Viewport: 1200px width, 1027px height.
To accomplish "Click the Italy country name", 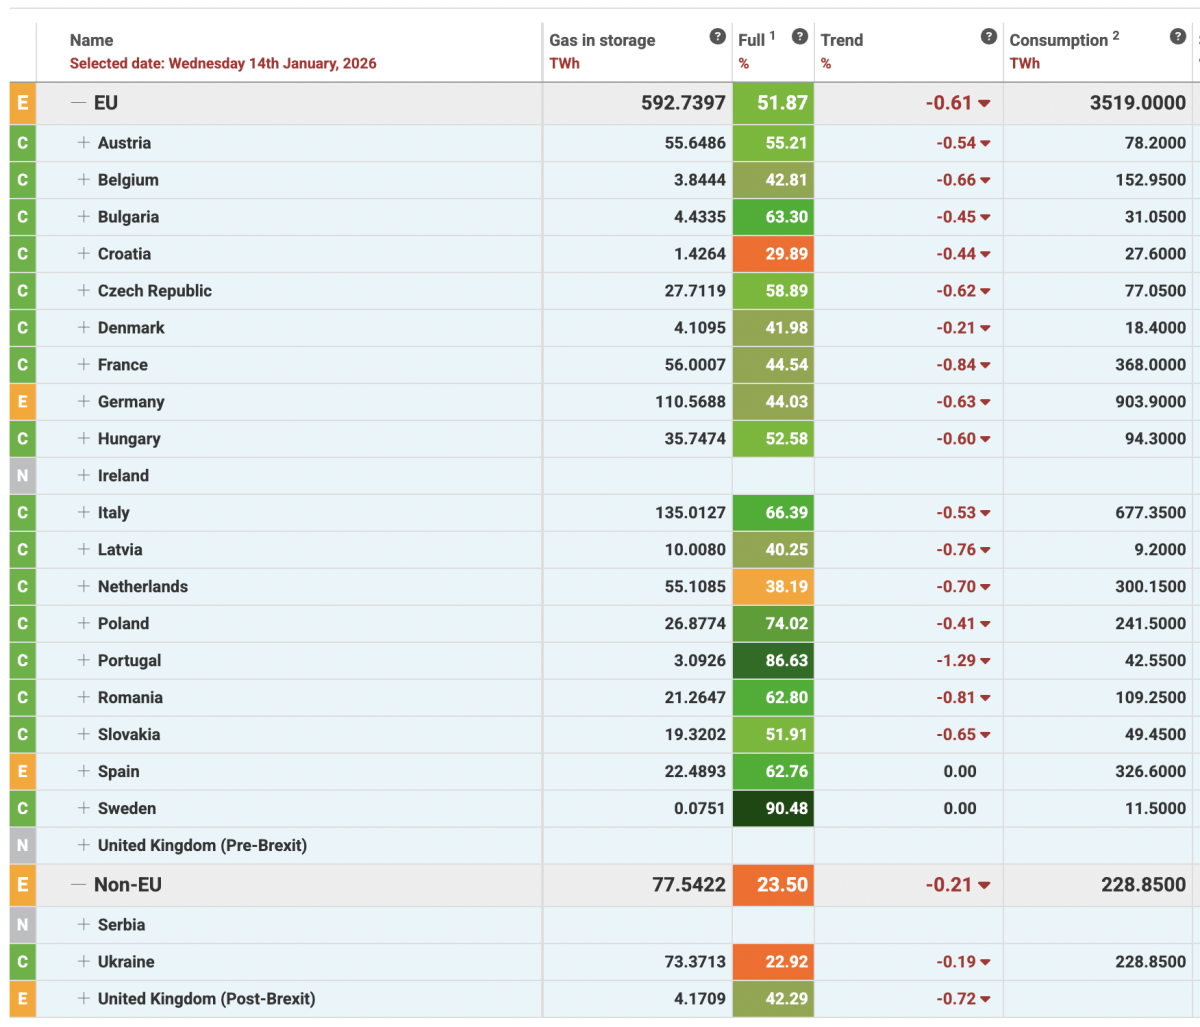I will (x=113, y=513).
